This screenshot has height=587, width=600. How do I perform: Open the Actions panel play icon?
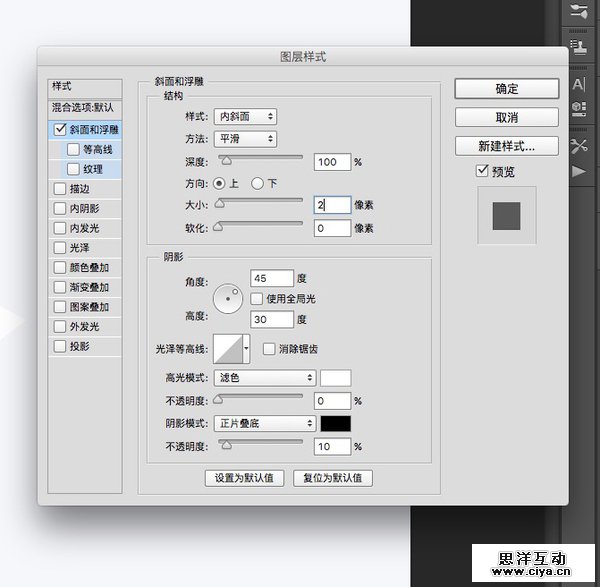(578, 171)
